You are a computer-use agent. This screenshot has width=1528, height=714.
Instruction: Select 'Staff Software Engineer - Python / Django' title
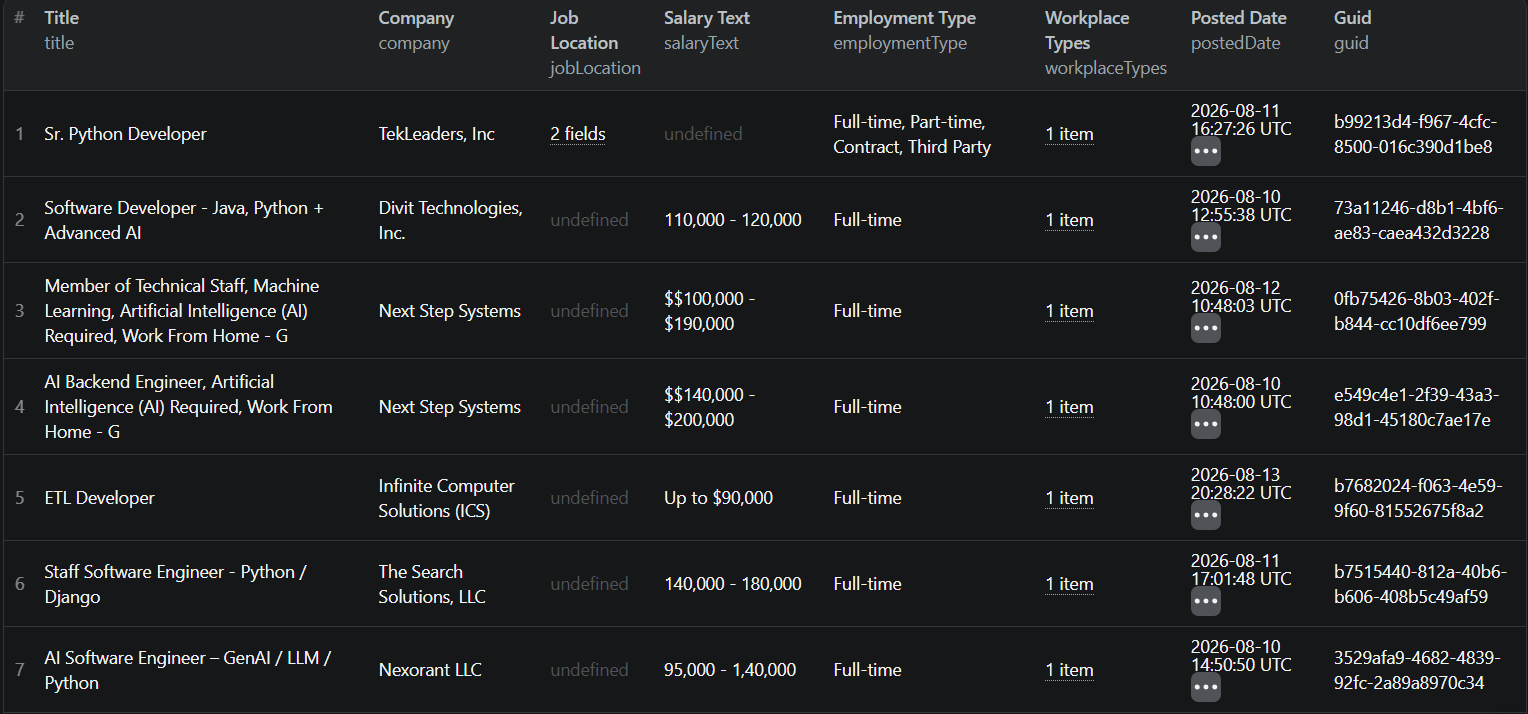175,584
